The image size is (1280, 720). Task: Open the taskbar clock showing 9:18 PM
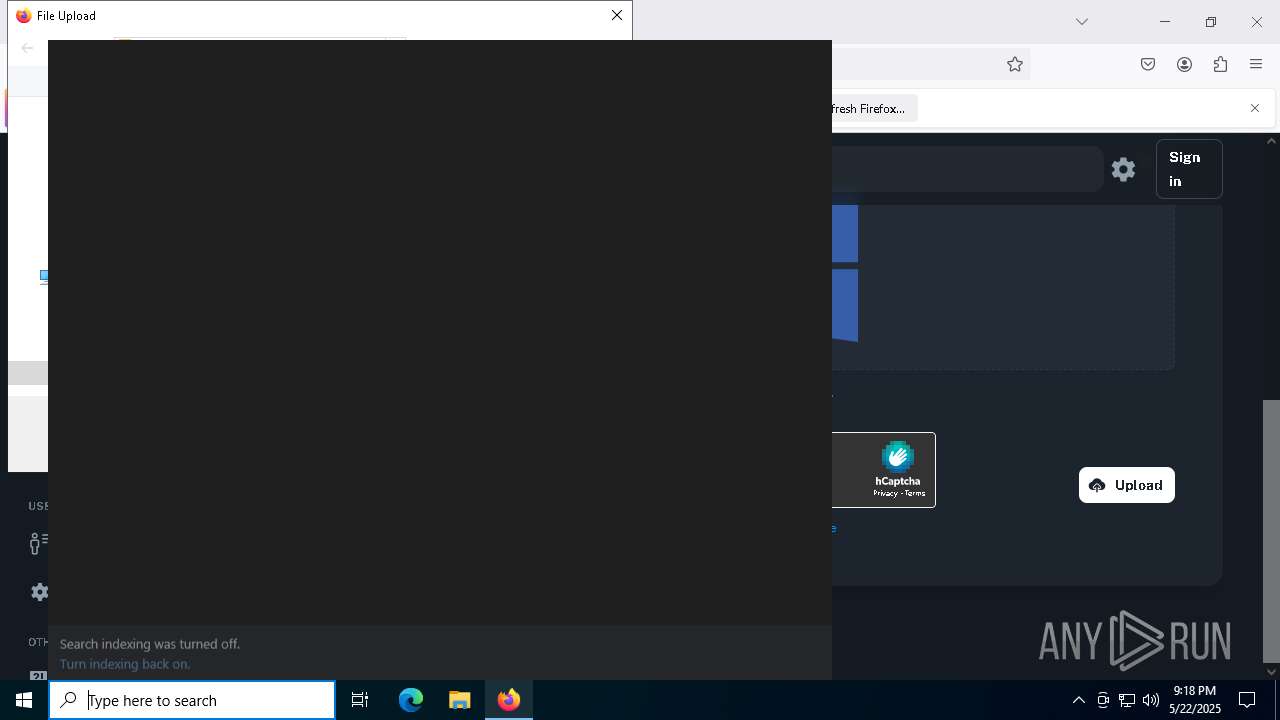[x=1195, y=700]
